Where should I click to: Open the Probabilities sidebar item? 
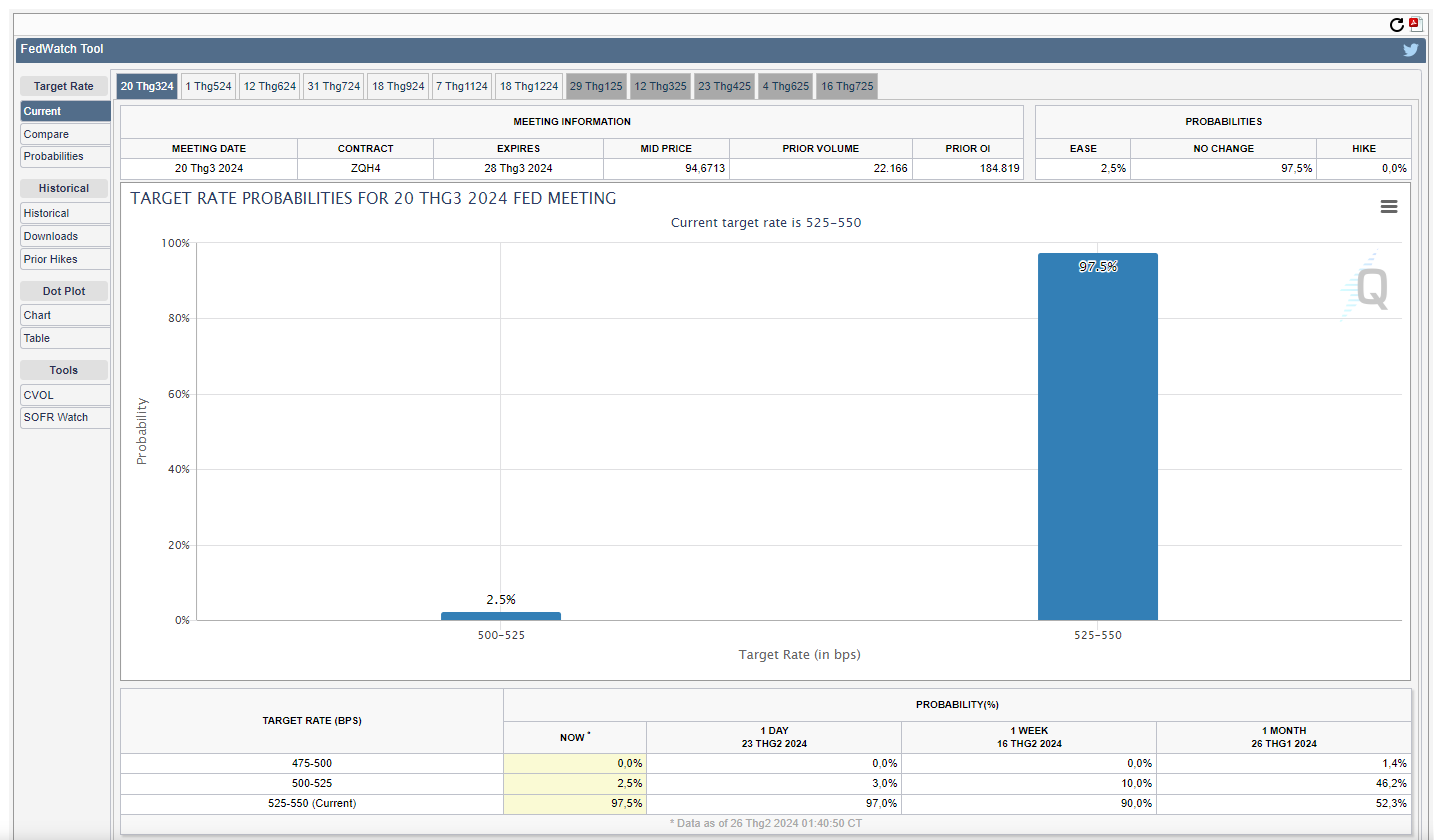pos(65,156)
